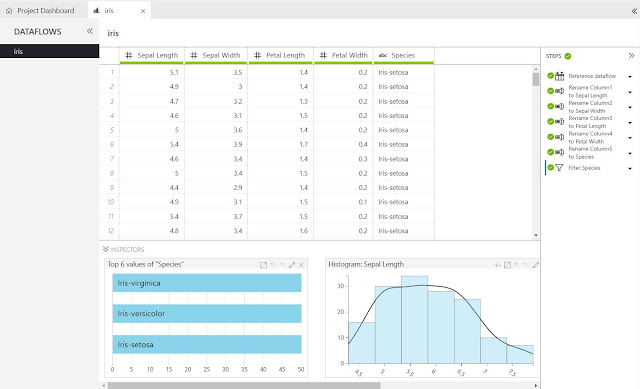The width and height of the screenshot is (640, 389).
Task: Select the Species column header
Action: pyautogui.click(x=403, y=55)
